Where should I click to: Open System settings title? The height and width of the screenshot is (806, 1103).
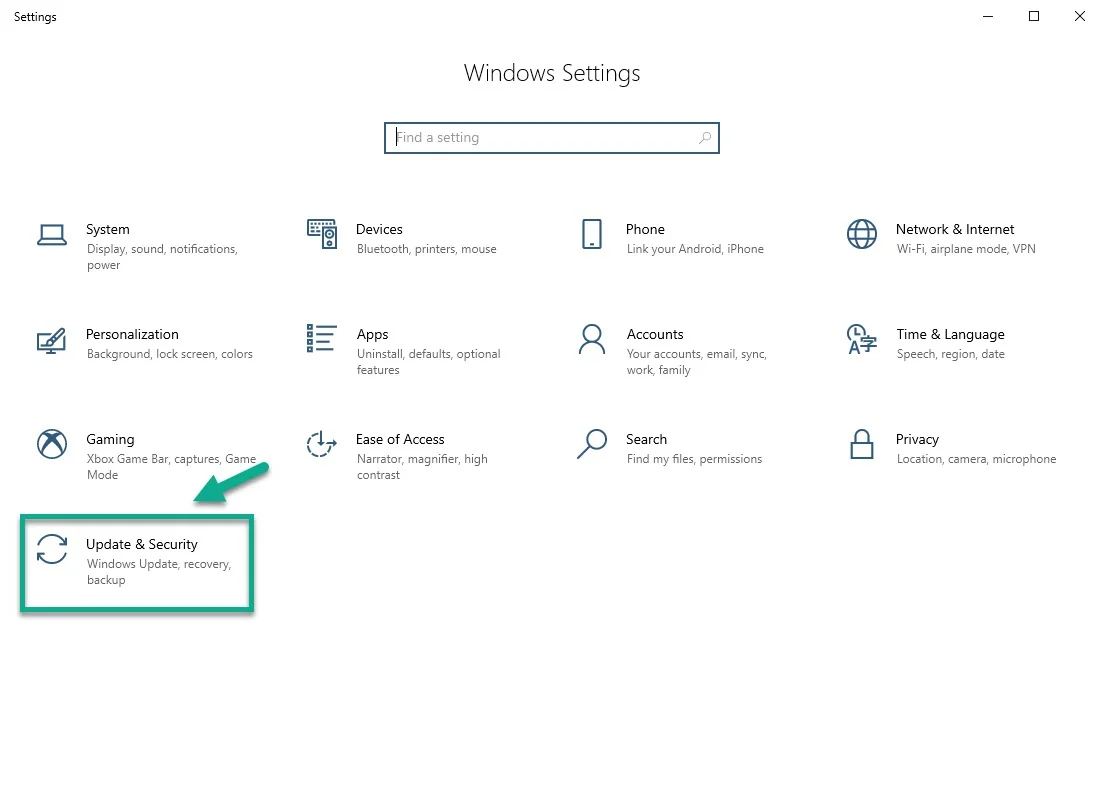[x=108, y=229]
